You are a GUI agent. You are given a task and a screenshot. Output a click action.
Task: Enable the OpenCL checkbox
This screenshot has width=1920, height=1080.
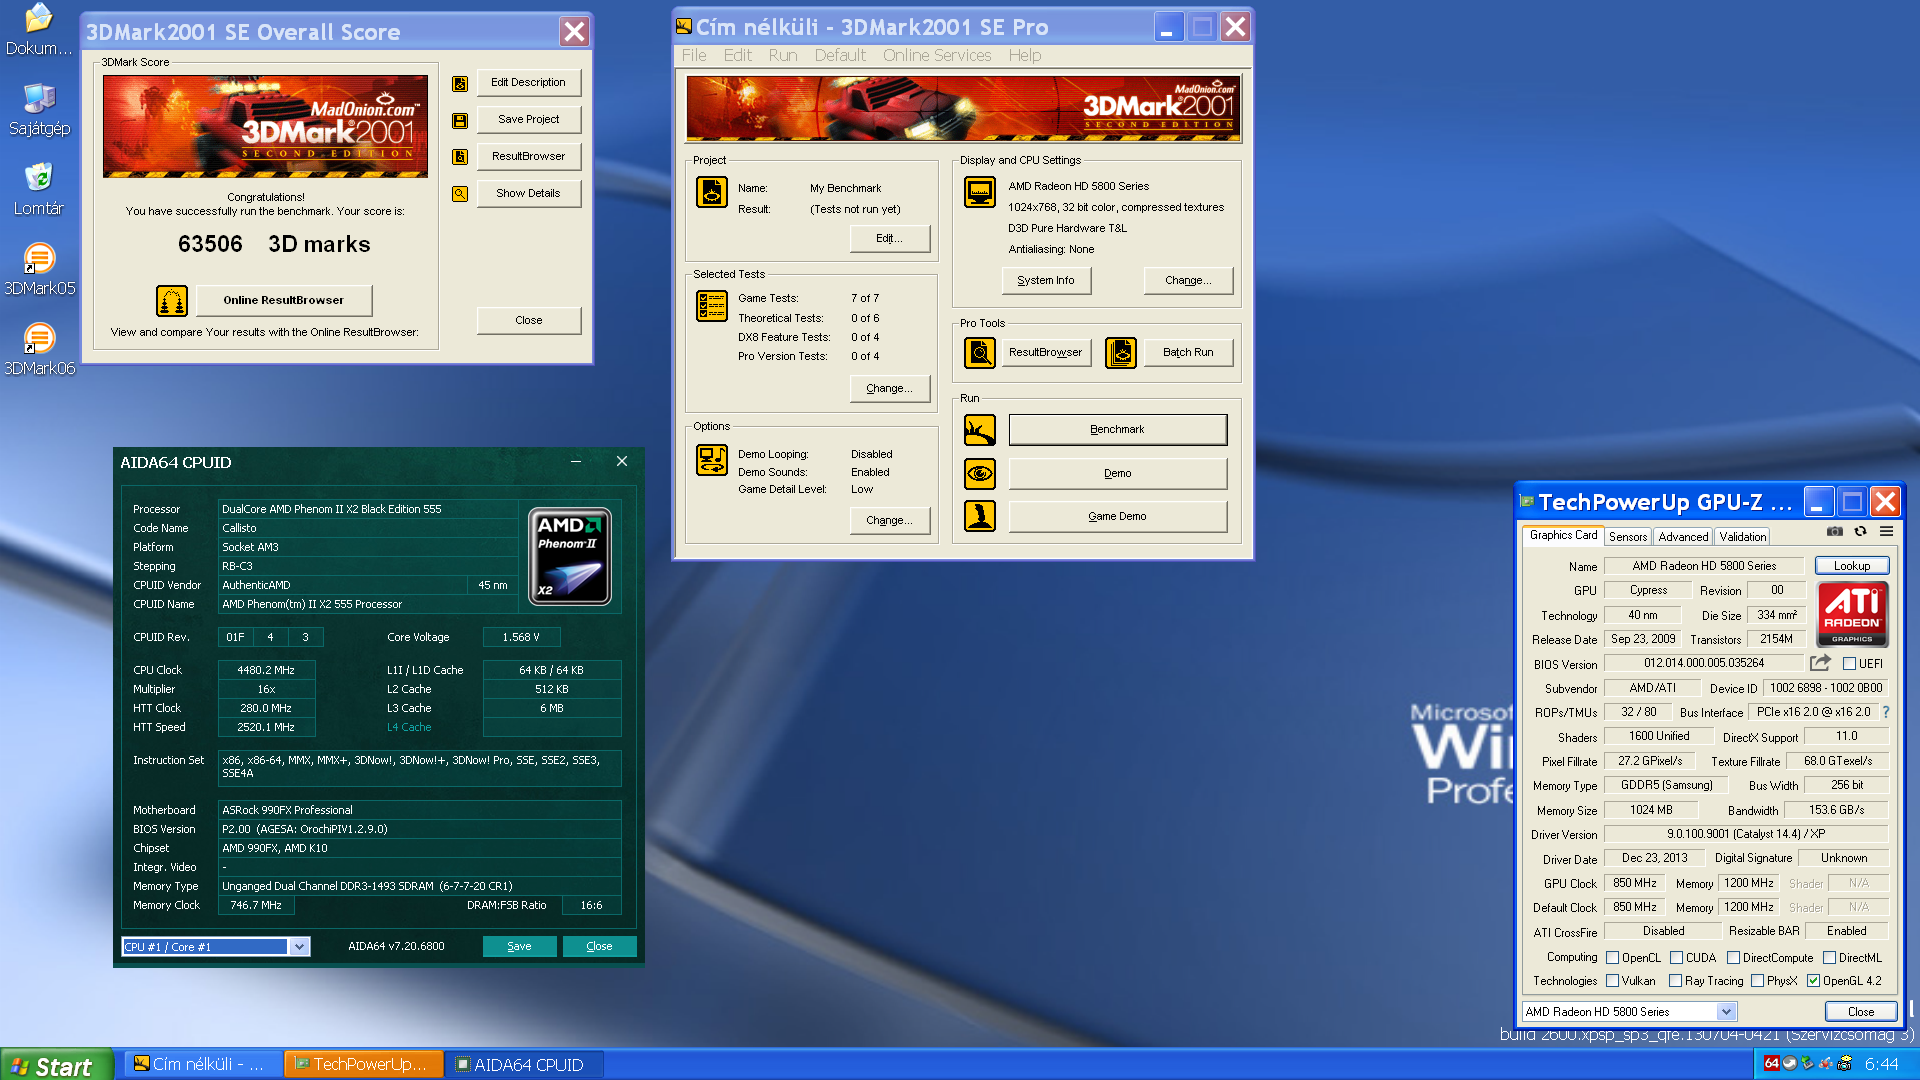[1612, 958]
